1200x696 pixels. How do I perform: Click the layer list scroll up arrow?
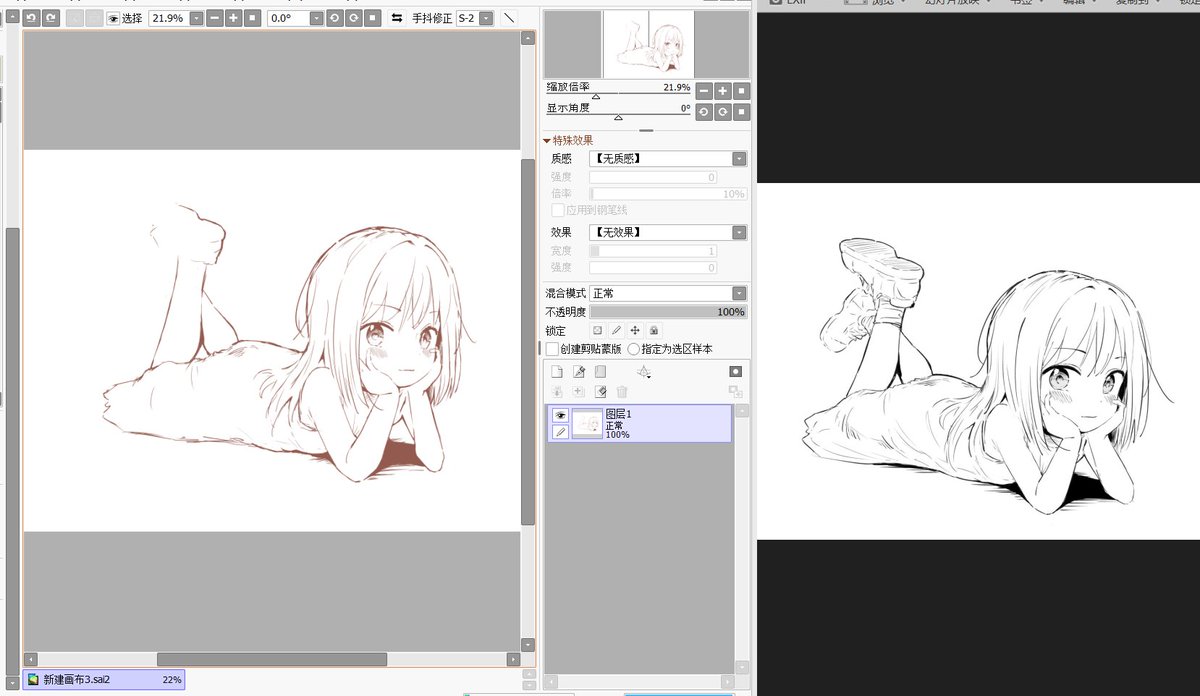click(741, 409)
